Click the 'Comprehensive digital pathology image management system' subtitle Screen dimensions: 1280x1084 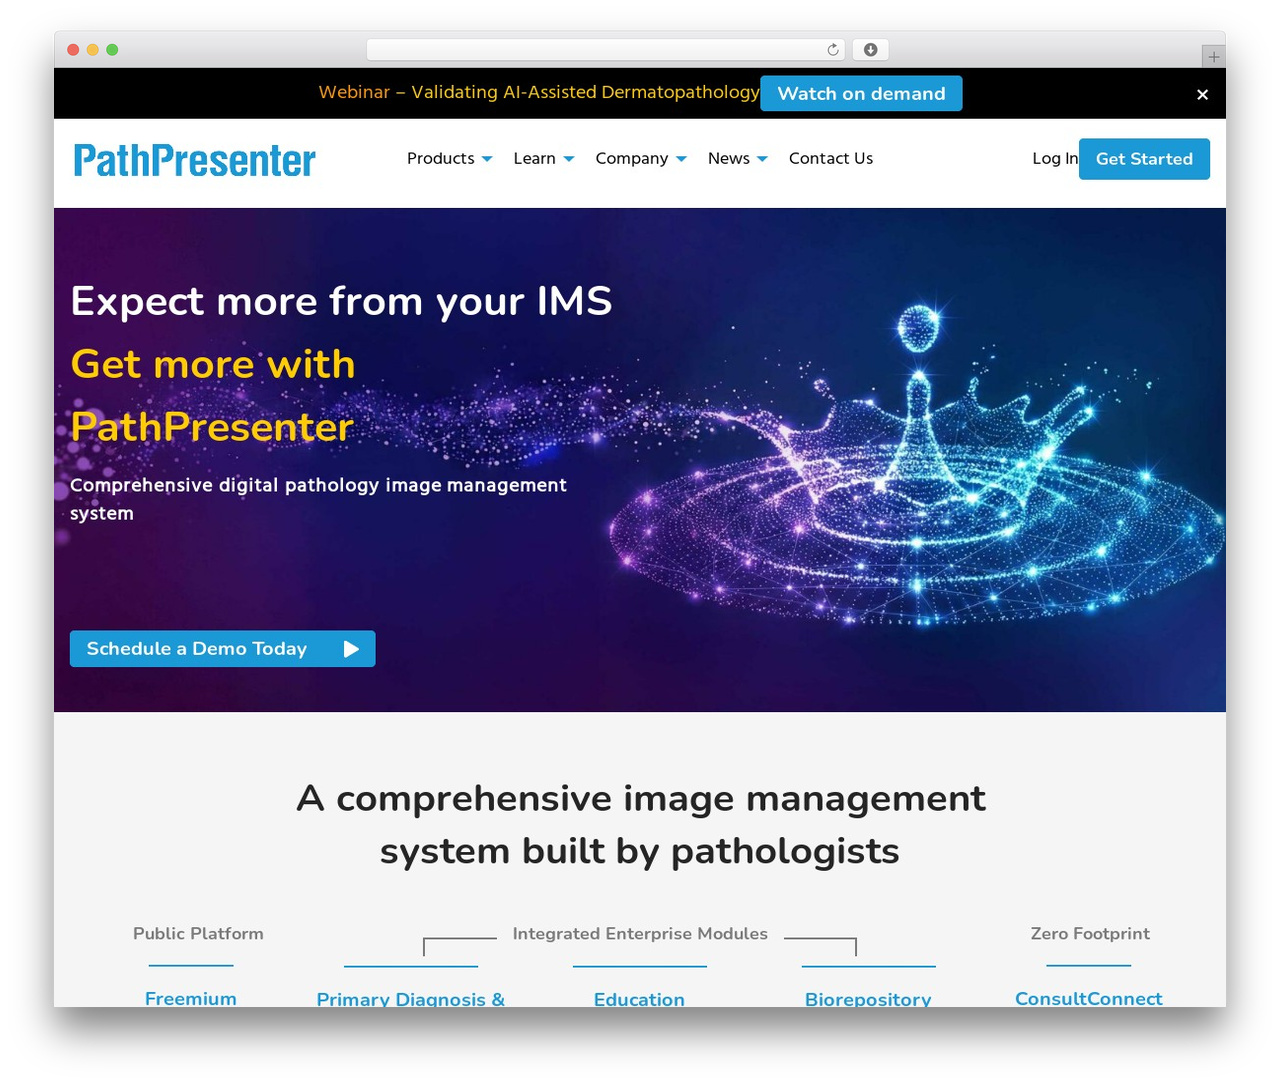318,499
